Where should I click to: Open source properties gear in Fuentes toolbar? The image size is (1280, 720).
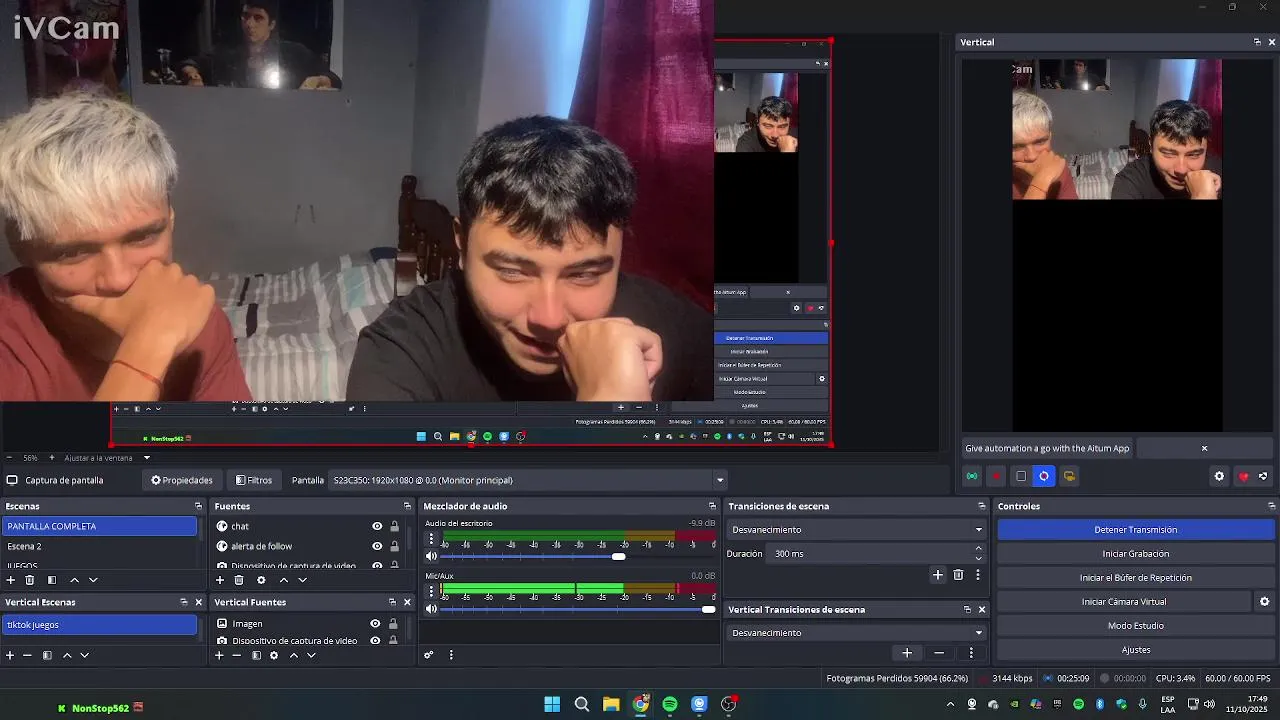261,580
